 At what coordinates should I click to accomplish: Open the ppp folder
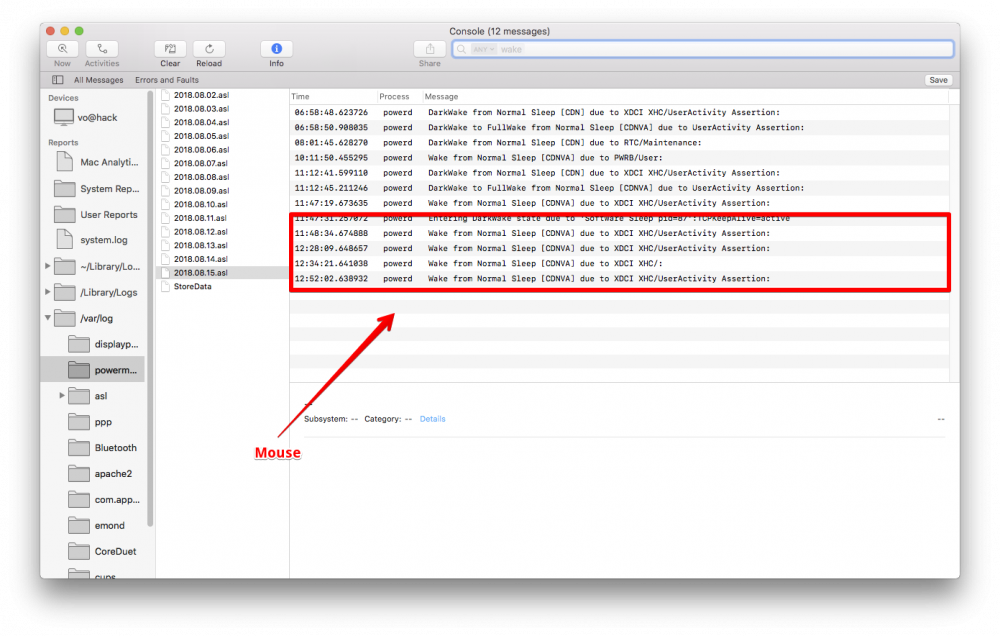(91, 422)
